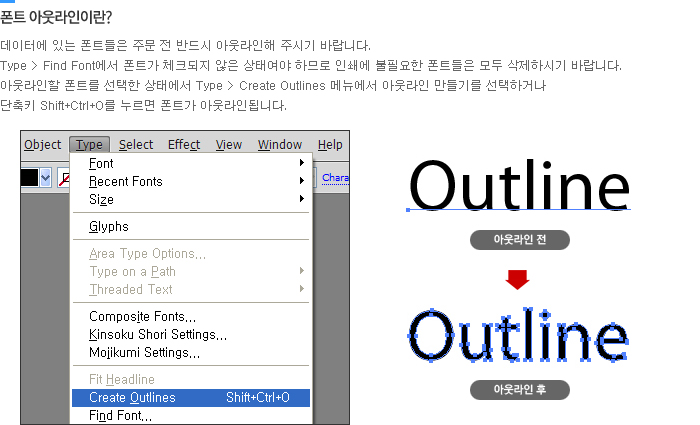Expand the Font submenu arrow
The image size is (700, 425).
tap(301, 163)
